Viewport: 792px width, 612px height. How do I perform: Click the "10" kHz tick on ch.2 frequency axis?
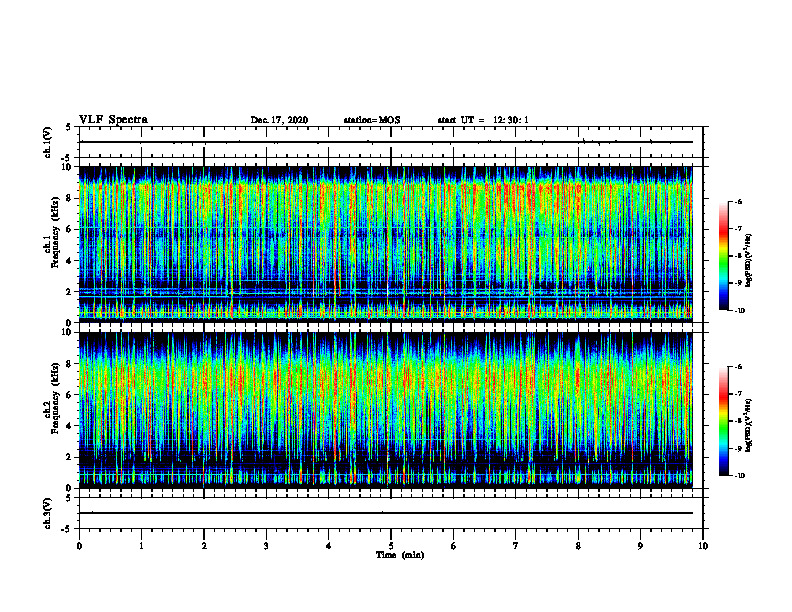tap(68, 332)
